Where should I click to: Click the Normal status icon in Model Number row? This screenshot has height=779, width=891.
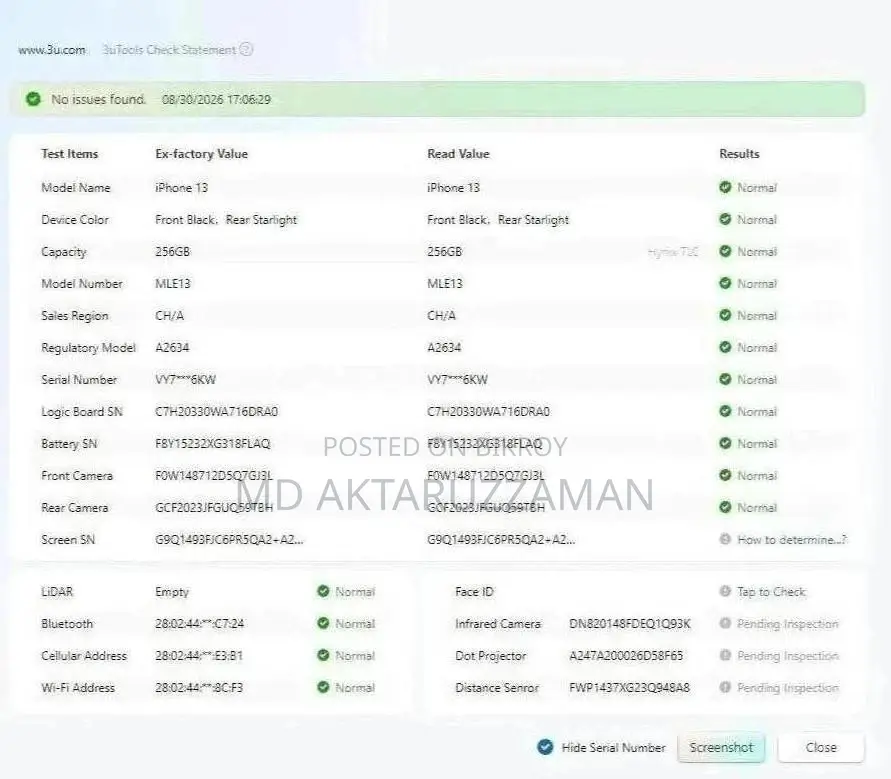tap(725, 283)
